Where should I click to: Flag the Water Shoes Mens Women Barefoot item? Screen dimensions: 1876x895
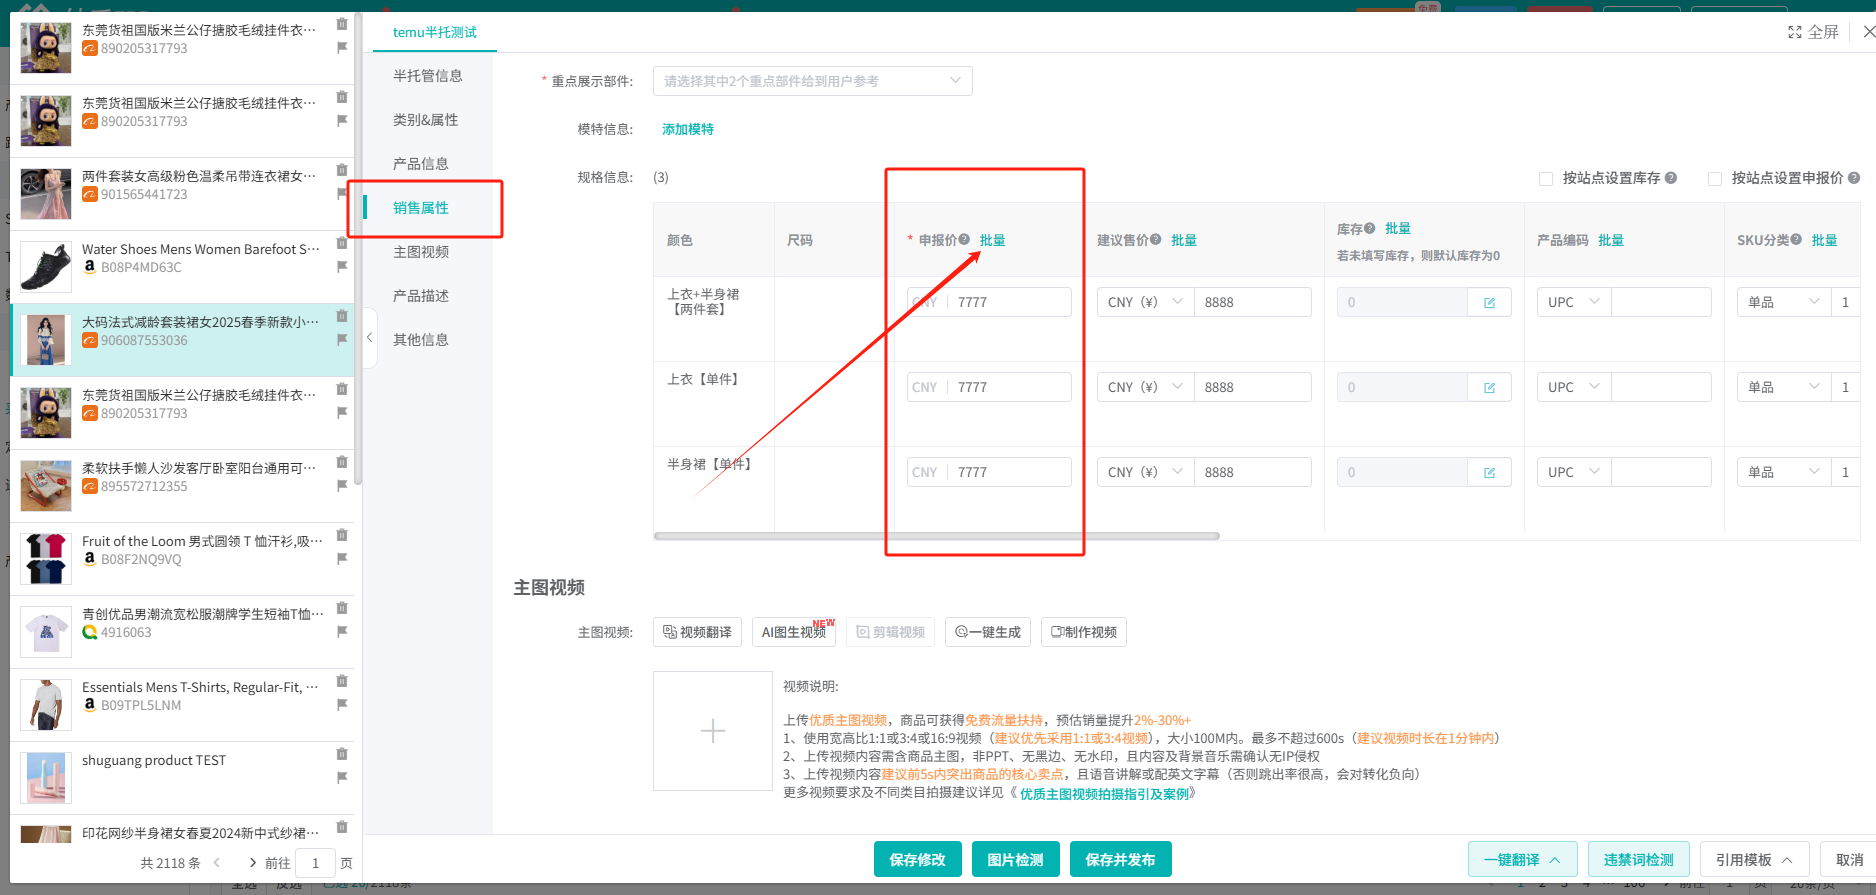coord(342,266)
